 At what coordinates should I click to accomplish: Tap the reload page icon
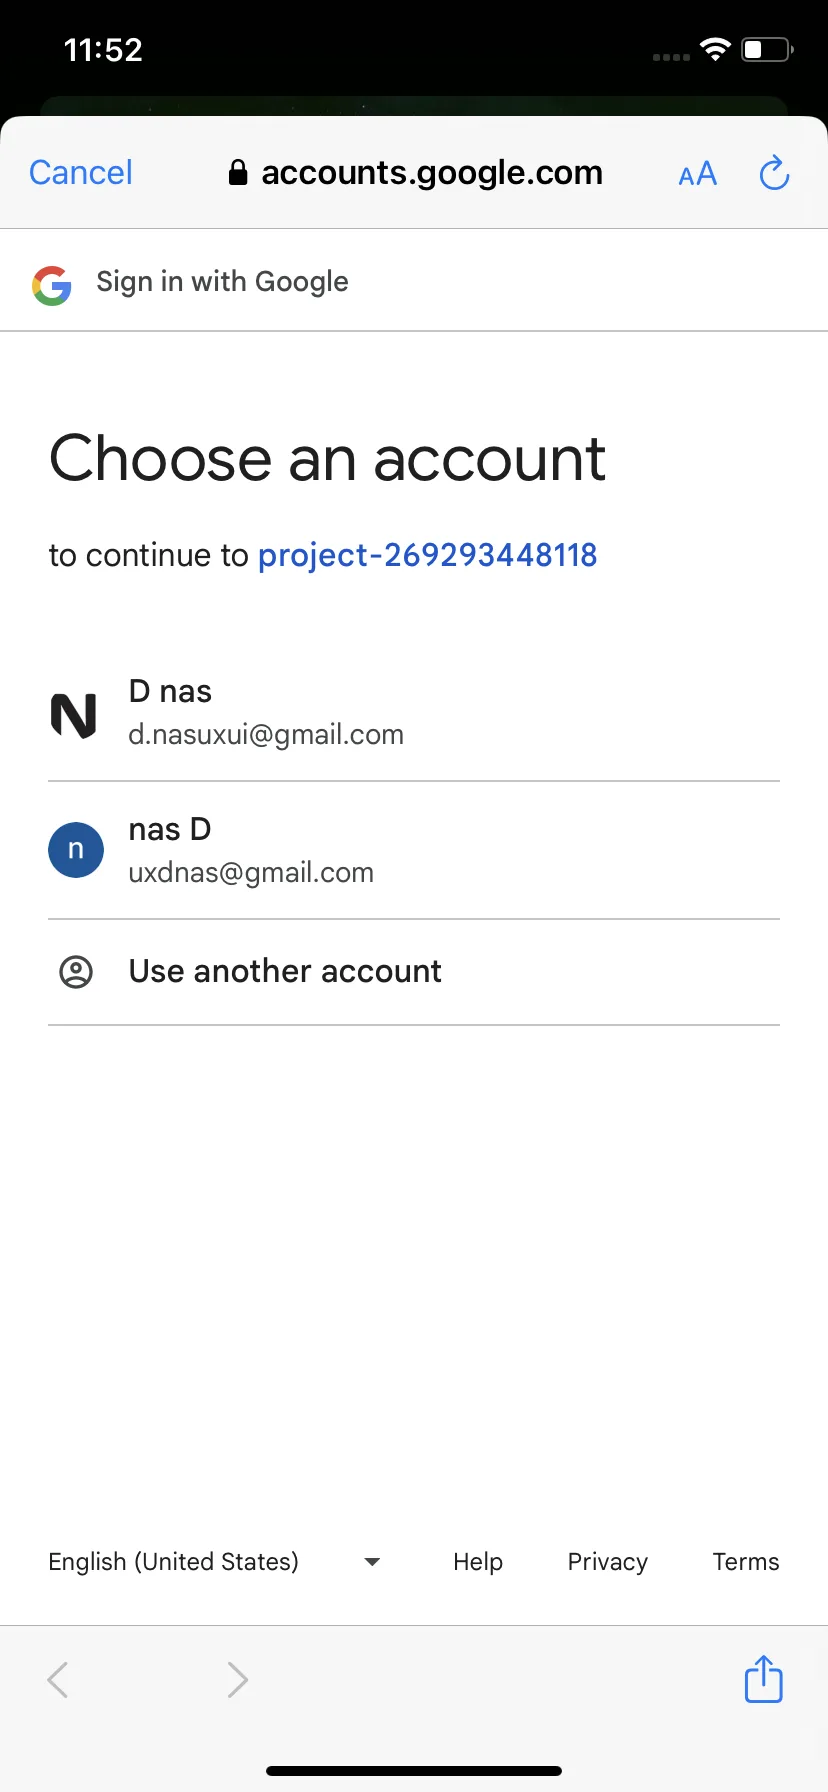point(774,173)
